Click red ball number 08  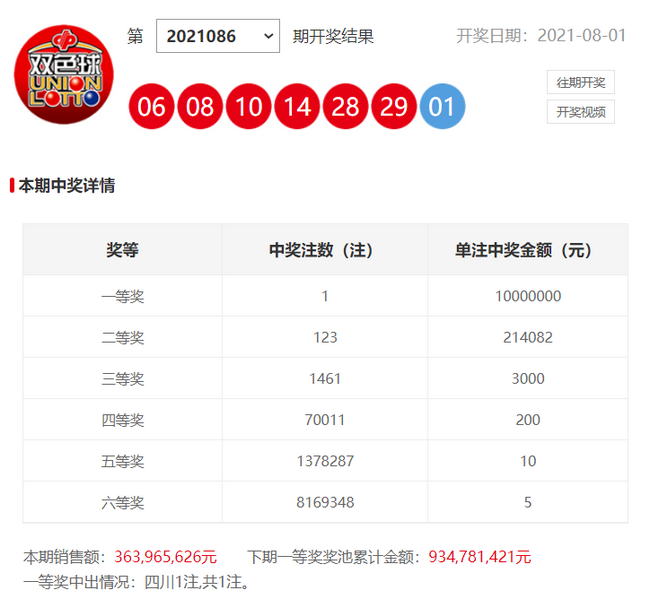point(201,107)
